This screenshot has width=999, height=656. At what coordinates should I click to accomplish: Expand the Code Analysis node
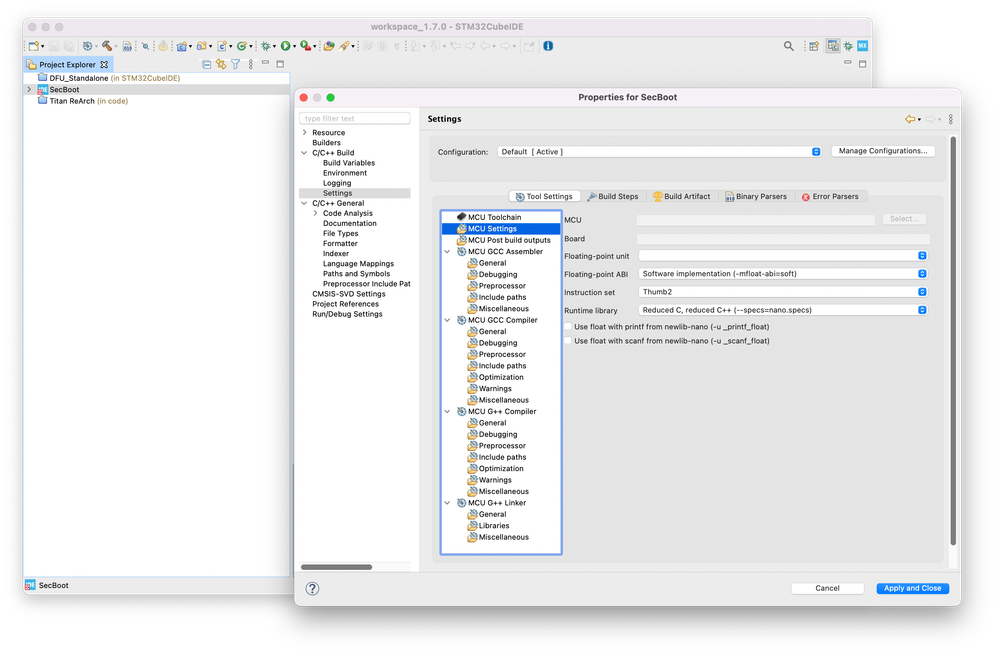tap(315, 213)
